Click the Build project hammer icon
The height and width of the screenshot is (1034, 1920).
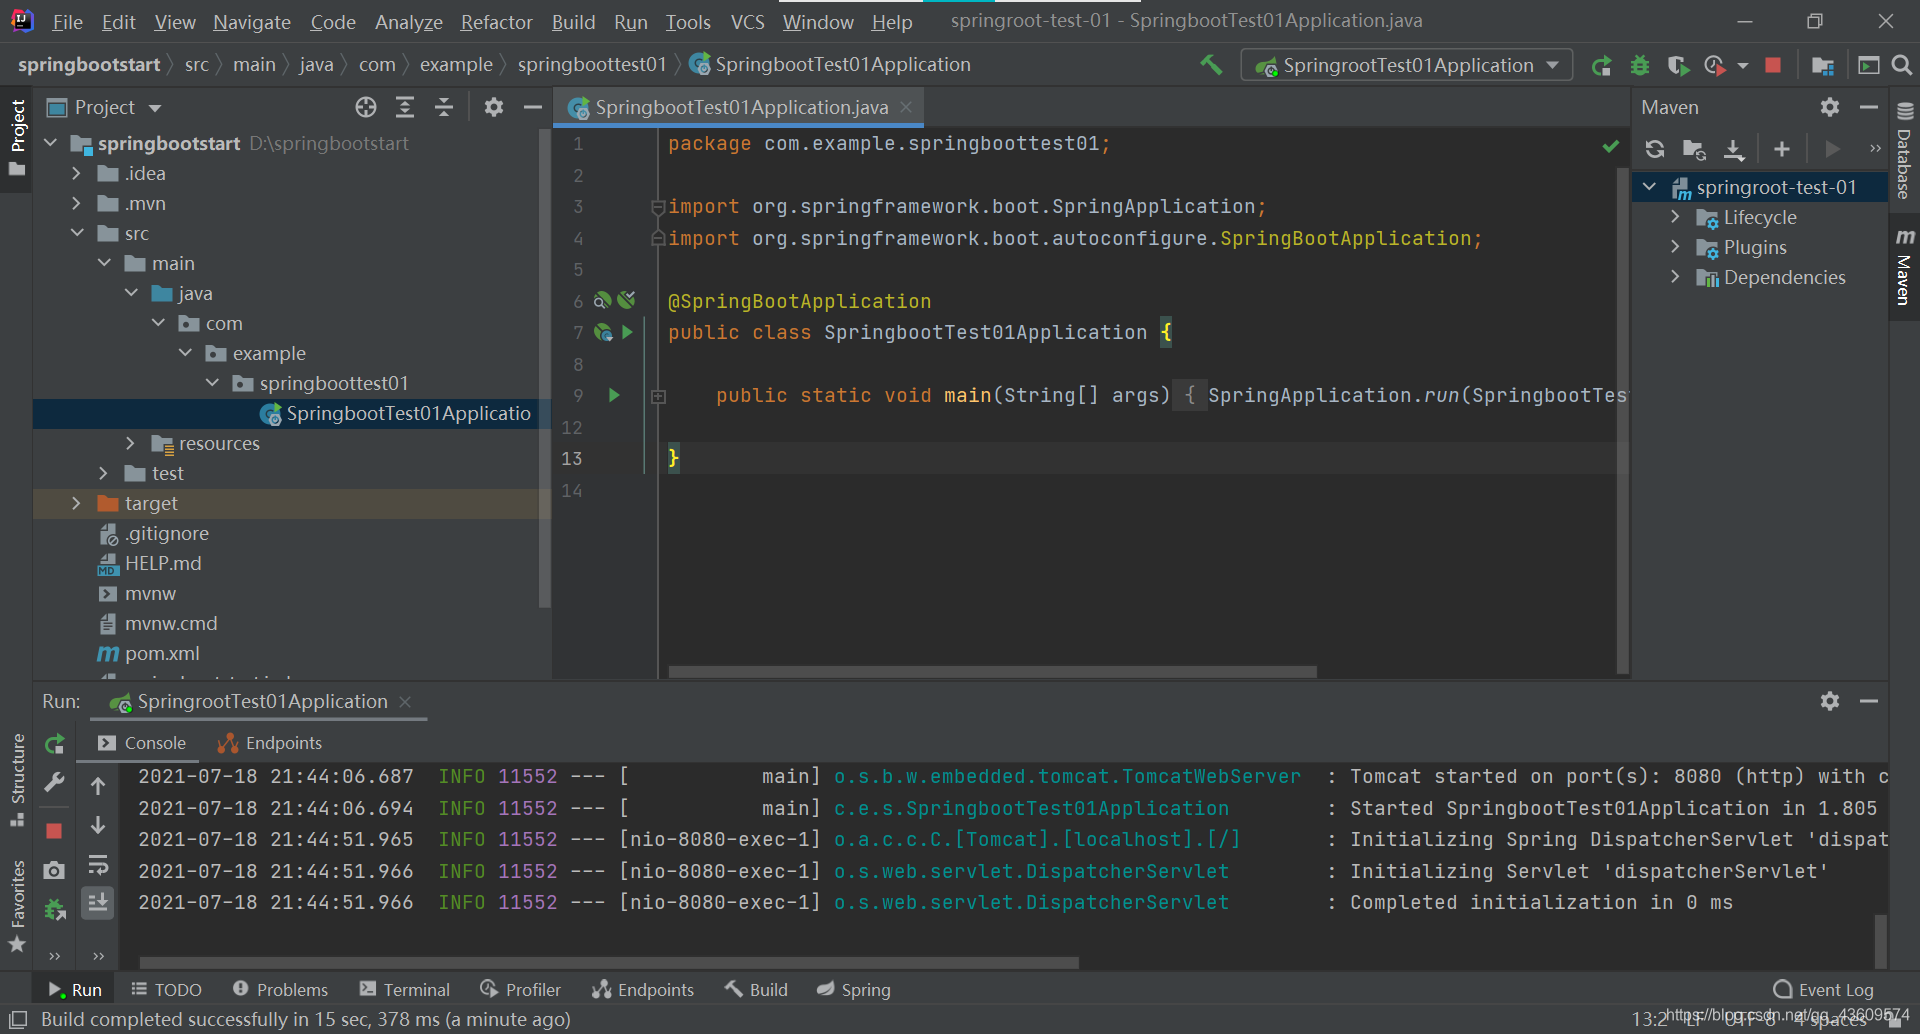[1211, 65]
